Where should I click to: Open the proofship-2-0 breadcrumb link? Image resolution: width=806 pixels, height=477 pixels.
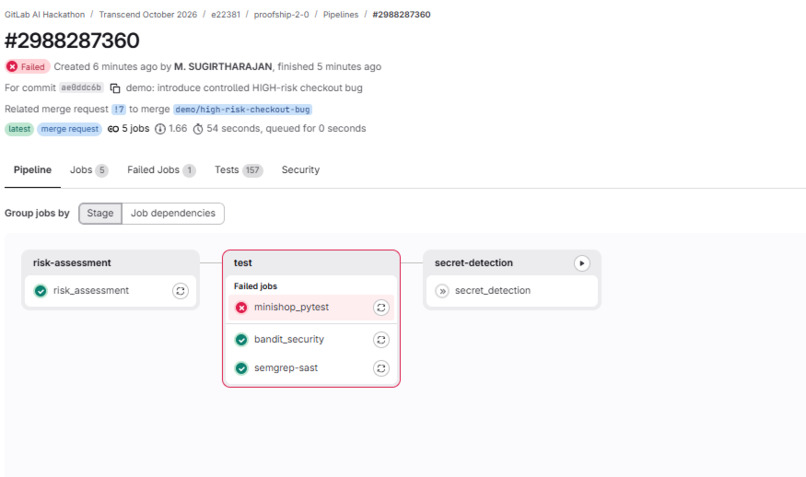[281, 14]
